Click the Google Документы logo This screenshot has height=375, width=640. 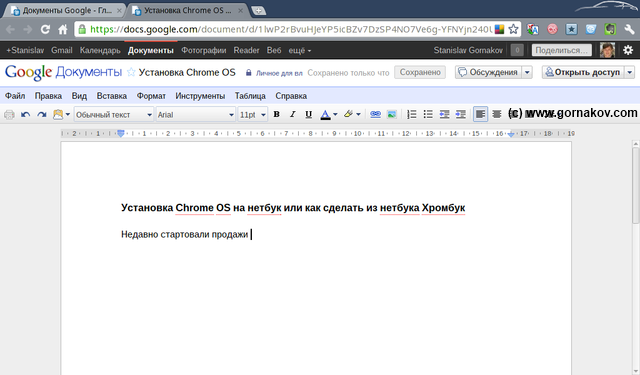63,72
